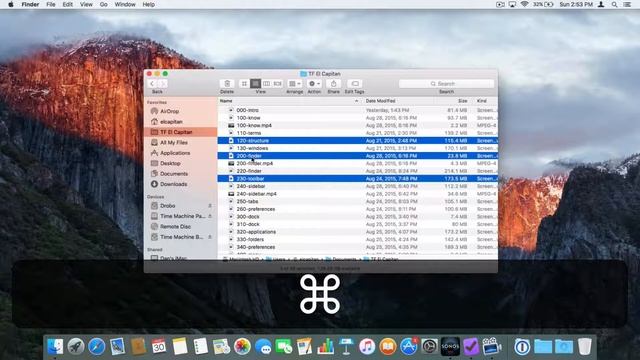640x360 pixels.
Task: Open App Store from the Dock
Action: pyautogui.click(x=409, y=347)
